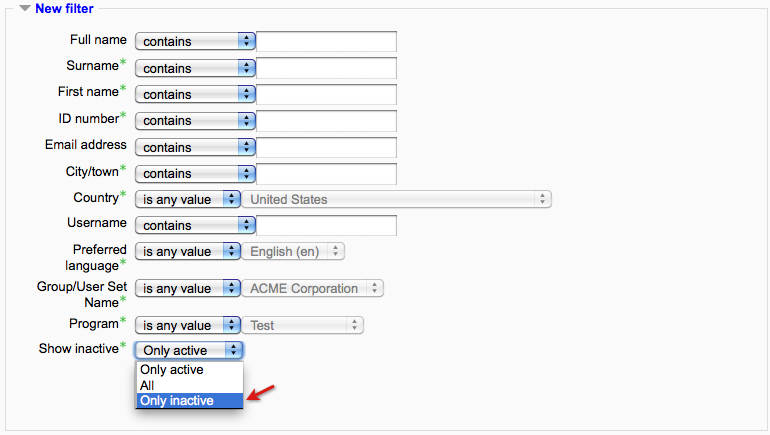
Task: Select 'All' in Show inactive list
Action: [189, 385]
